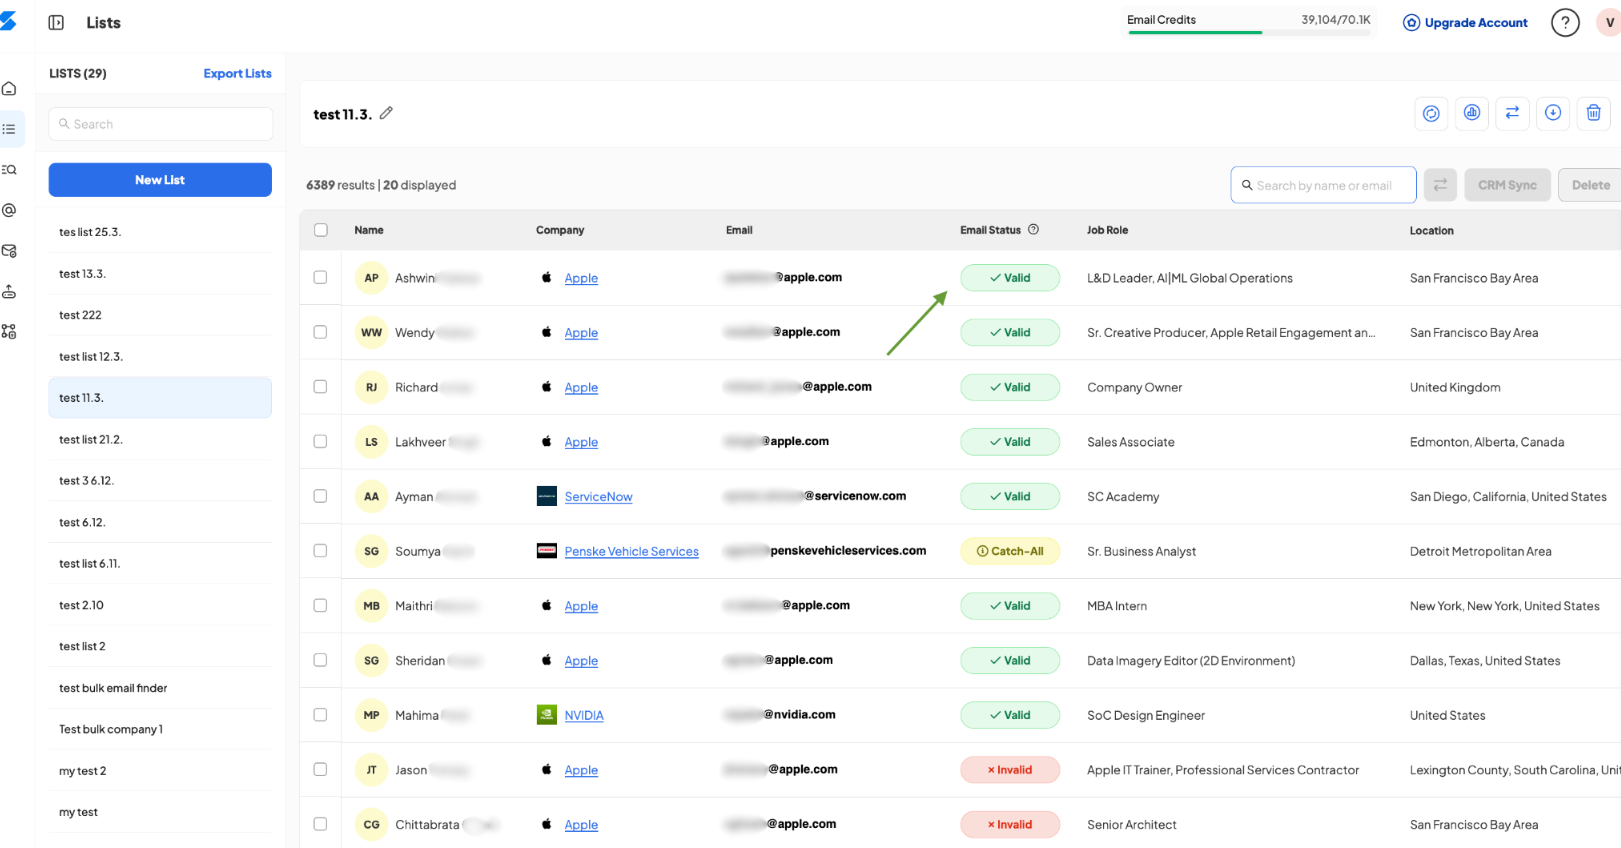Click the CRM Sync button
The height and width of the screenshot is (848, 1621).
(x=1507, y=185)
